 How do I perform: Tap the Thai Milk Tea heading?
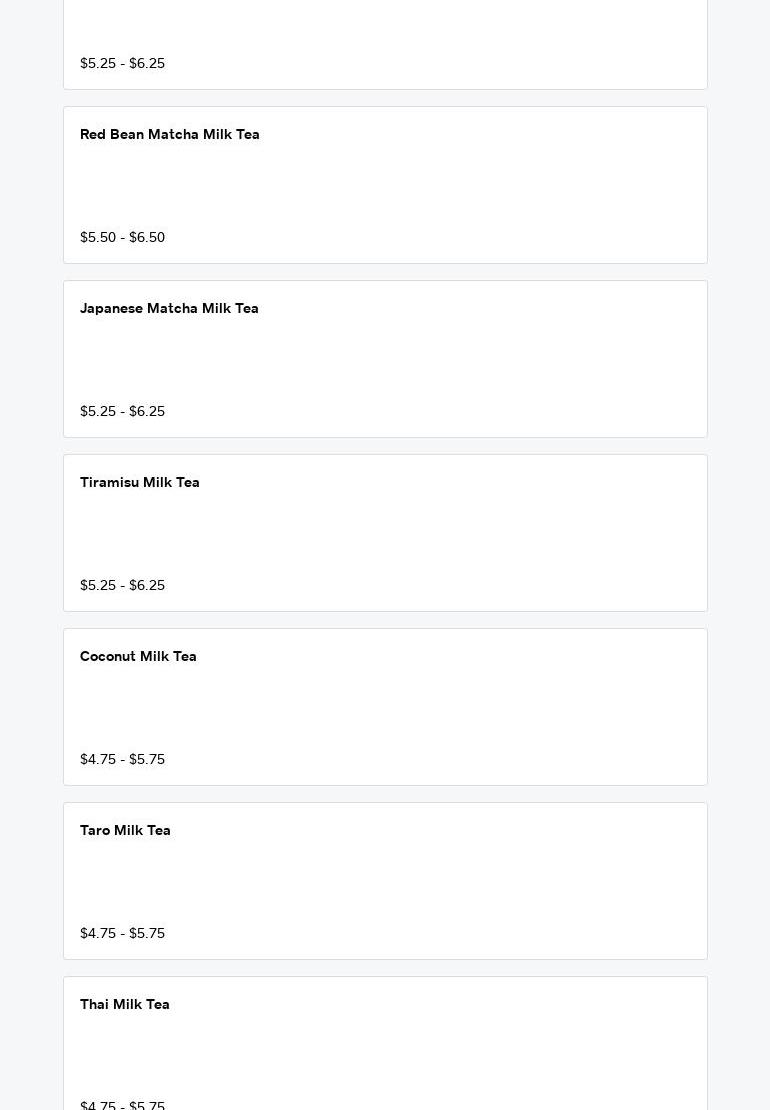point(125,1005)
